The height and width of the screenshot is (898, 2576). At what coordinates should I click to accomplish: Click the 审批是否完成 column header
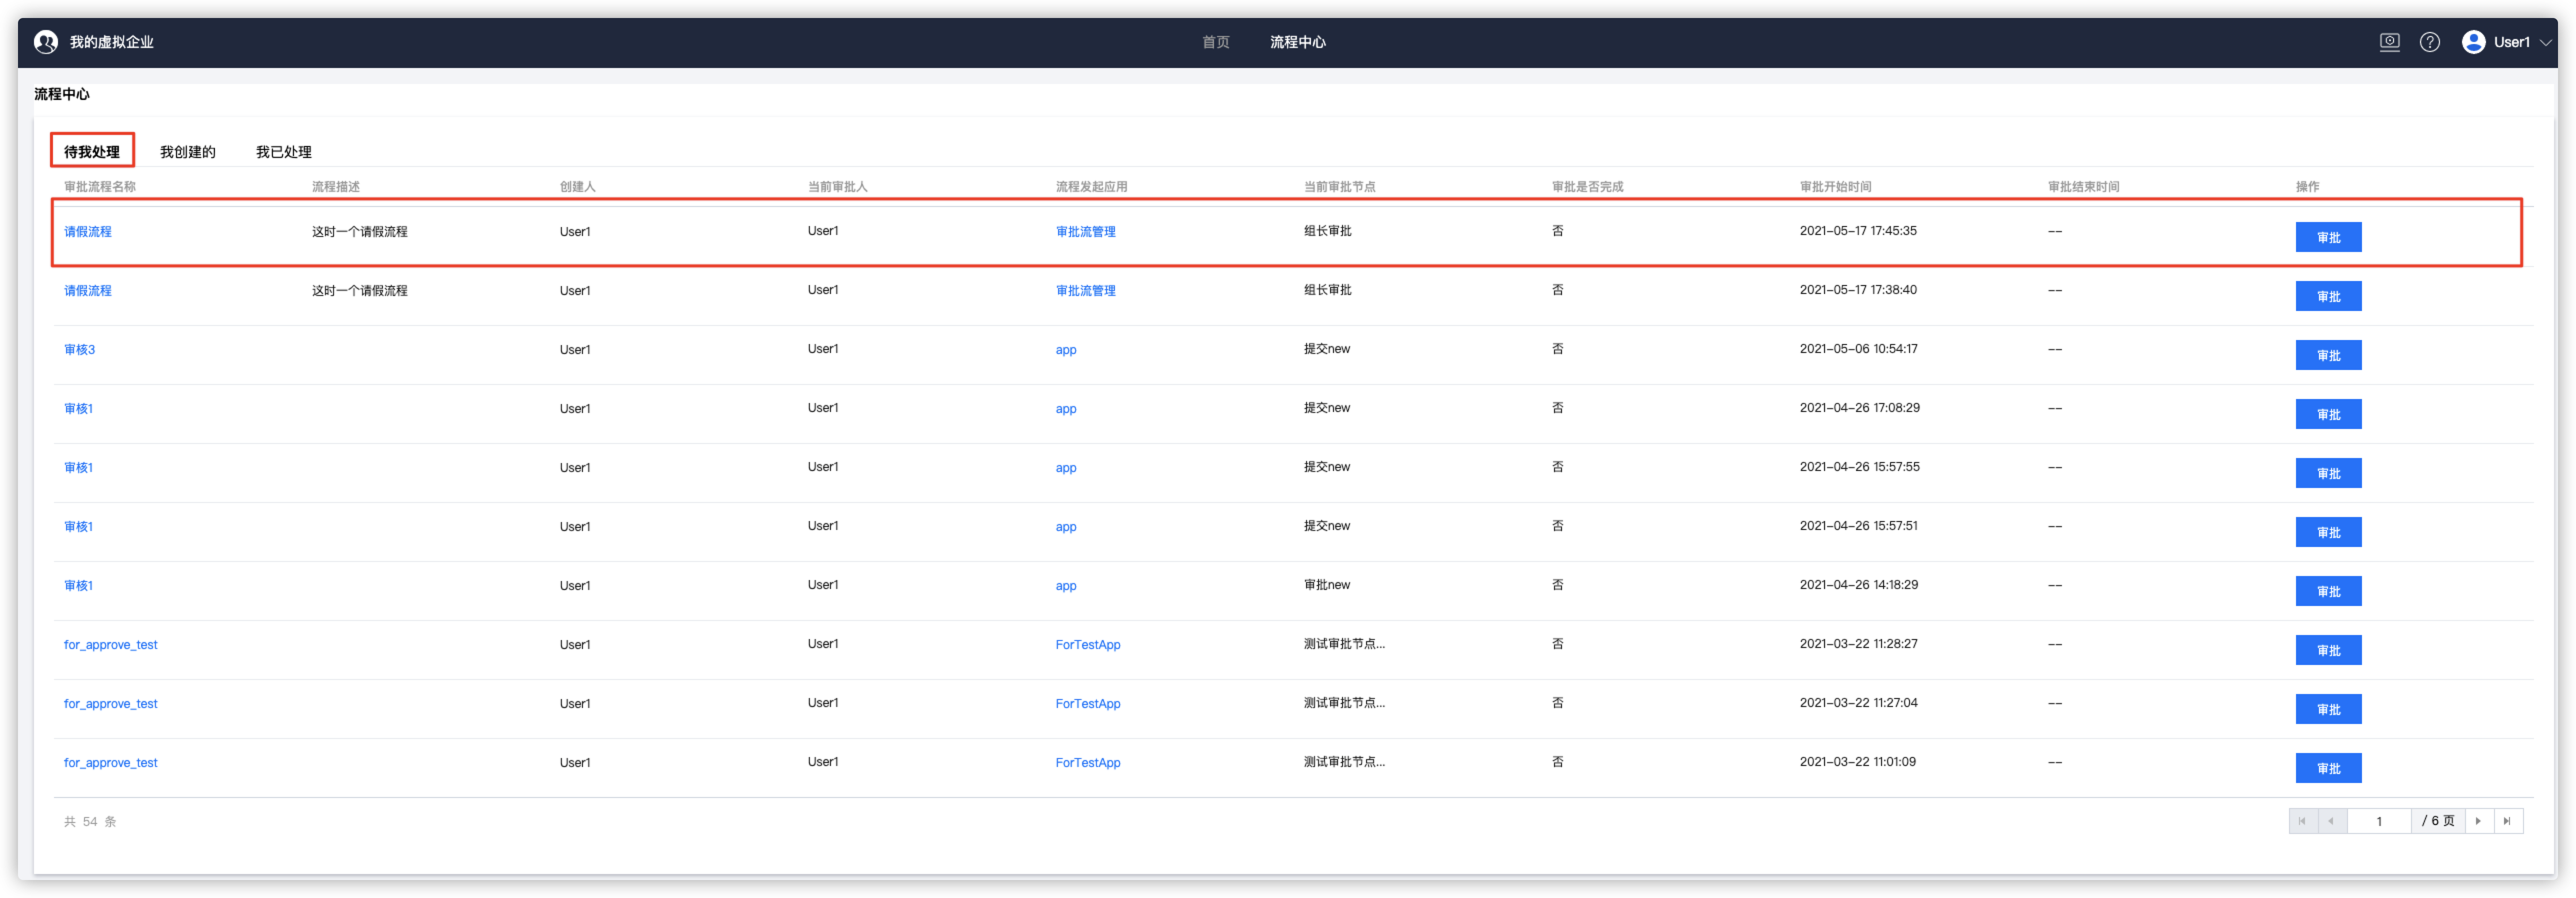coord(1587,186)
